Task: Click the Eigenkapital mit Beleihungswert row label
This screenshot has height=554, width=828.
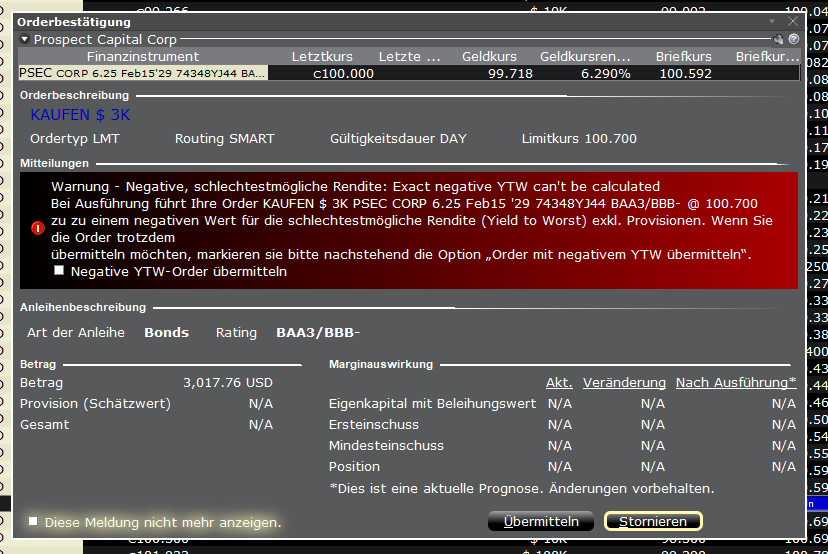Action: click(x=432, y=404)
